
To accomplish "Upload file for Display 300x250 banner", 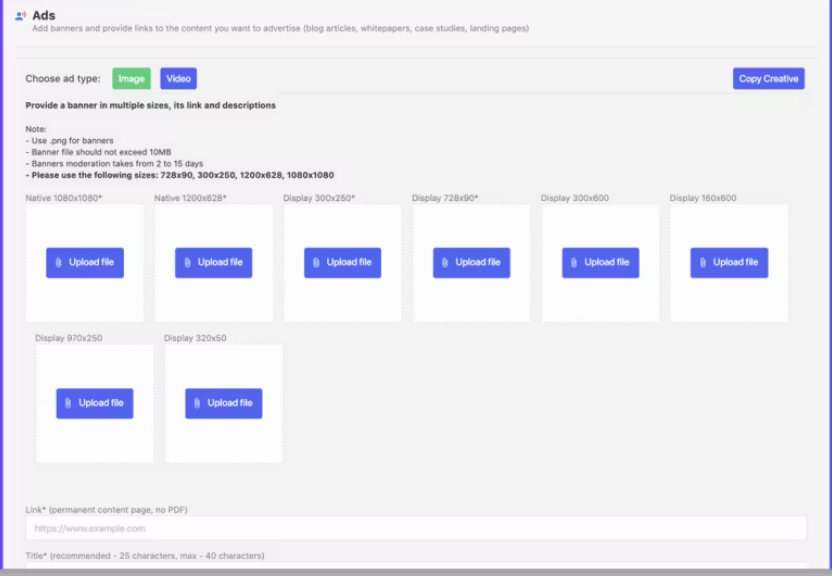I will 342,262.
